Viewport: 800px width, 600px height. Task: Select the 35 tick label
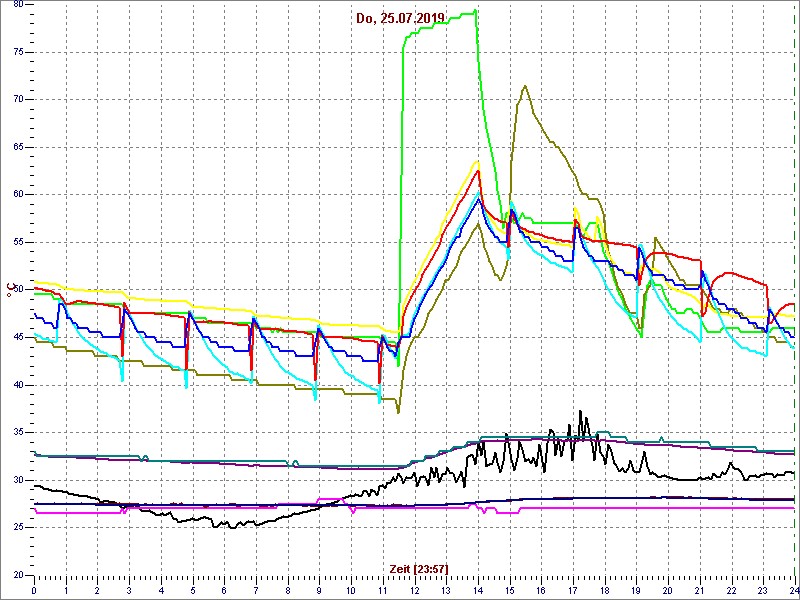19,432
